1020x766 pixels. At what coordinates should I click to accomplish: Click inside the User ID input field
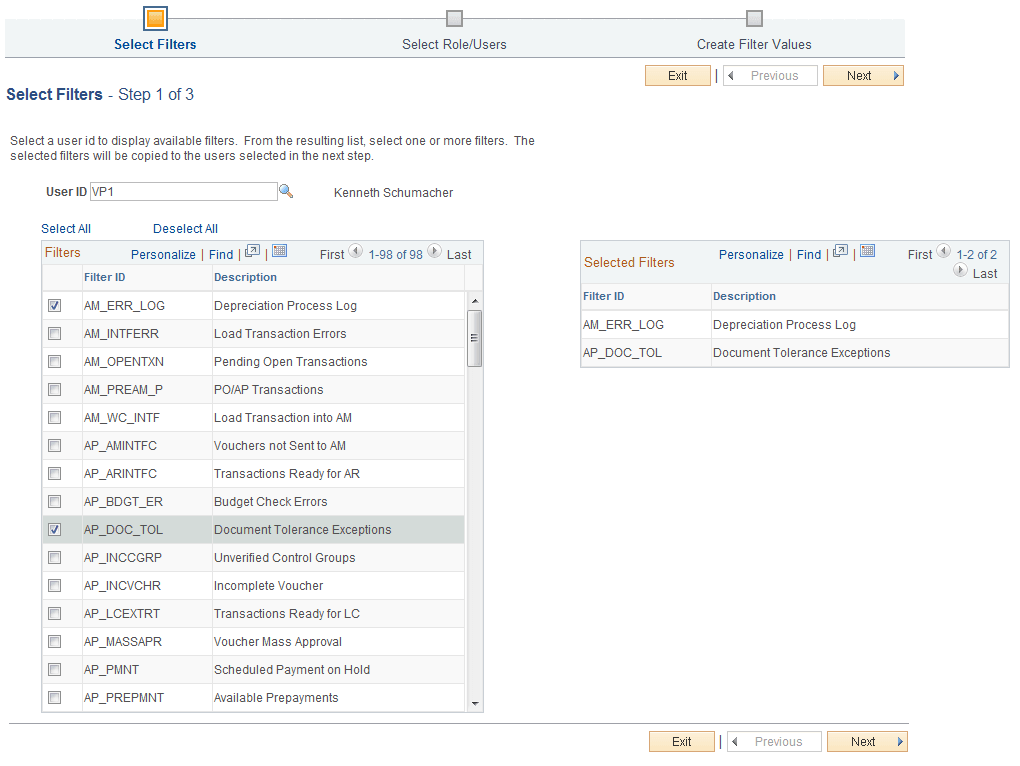(x=183, y=191)
